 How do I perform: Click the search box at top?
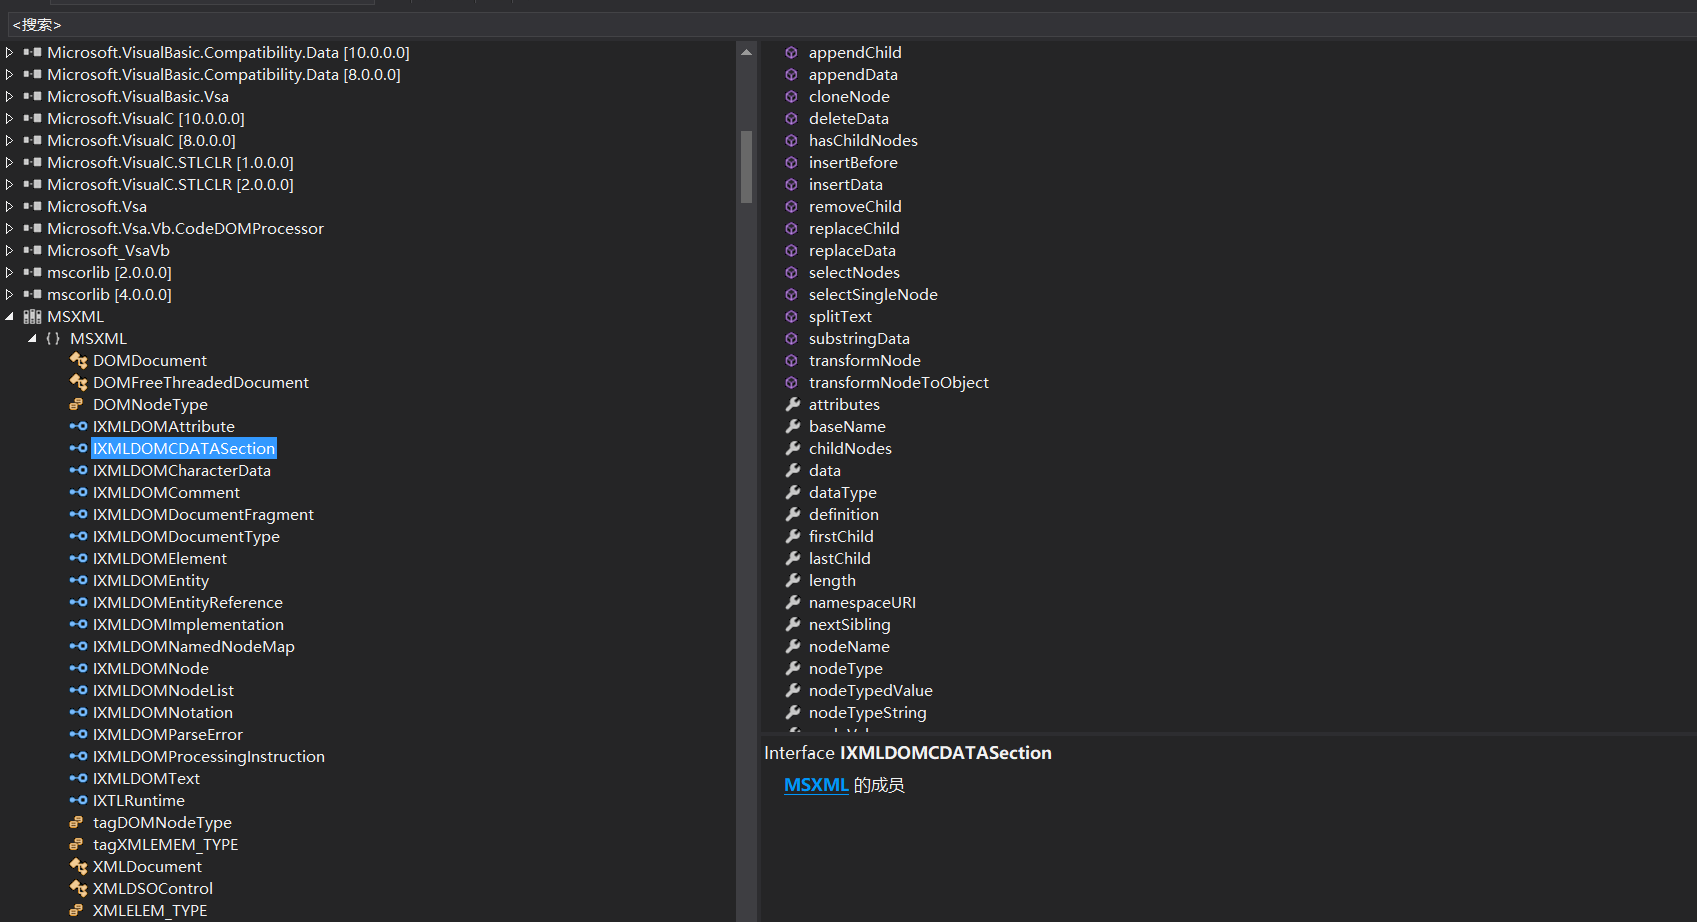(x=850, y=24)
